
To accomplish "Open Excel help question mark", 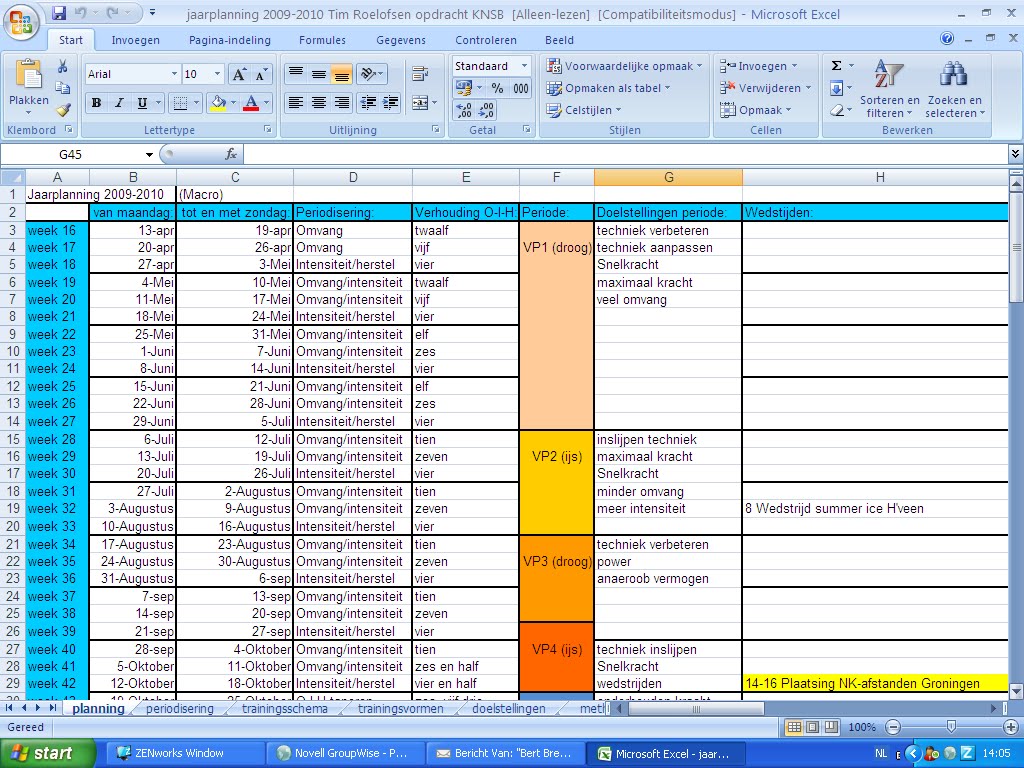I will [947, 39].
